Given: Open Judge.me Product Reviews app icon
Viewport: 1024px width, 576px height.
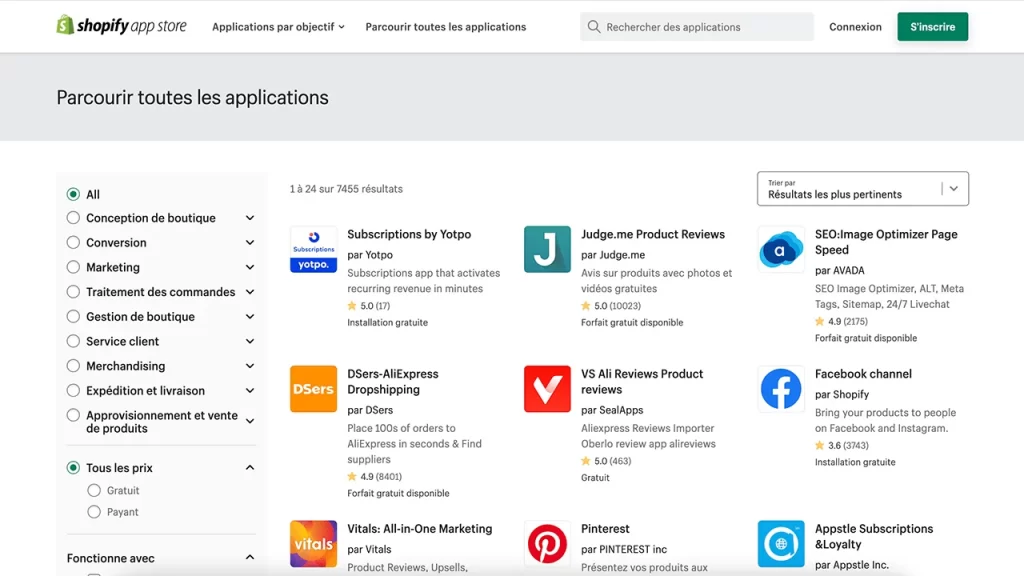Looking at the screenshot, I should click(x=547, y=249).
